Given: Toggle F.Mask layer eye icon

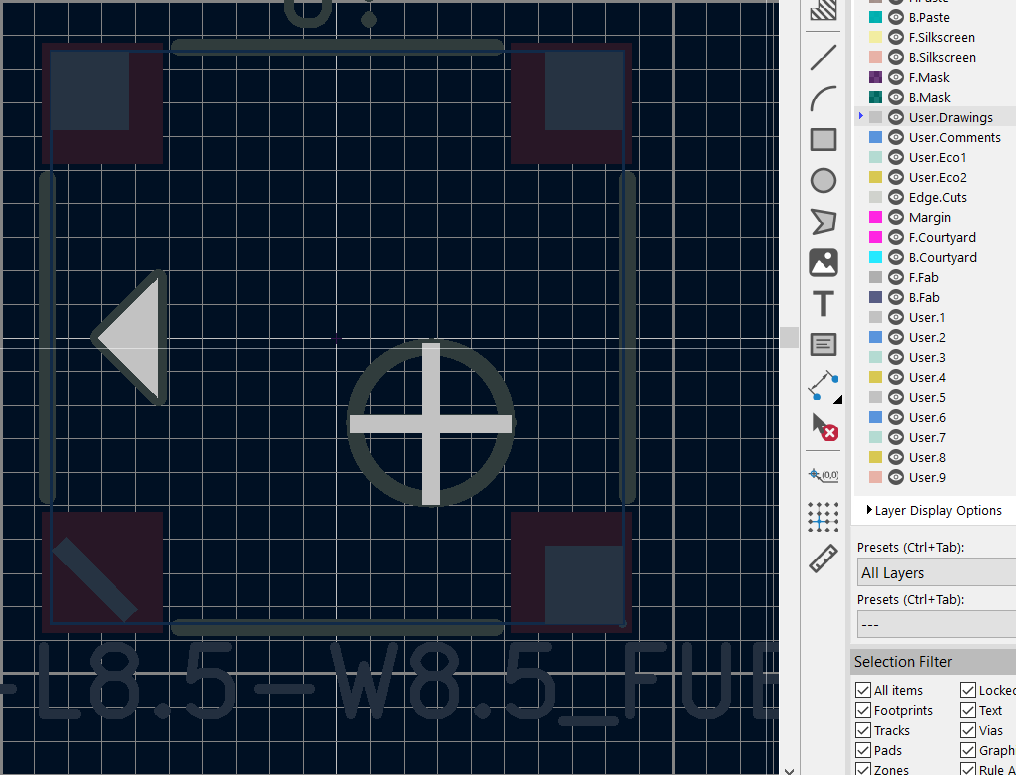Looking at the screenshot, I should [895, 78].
